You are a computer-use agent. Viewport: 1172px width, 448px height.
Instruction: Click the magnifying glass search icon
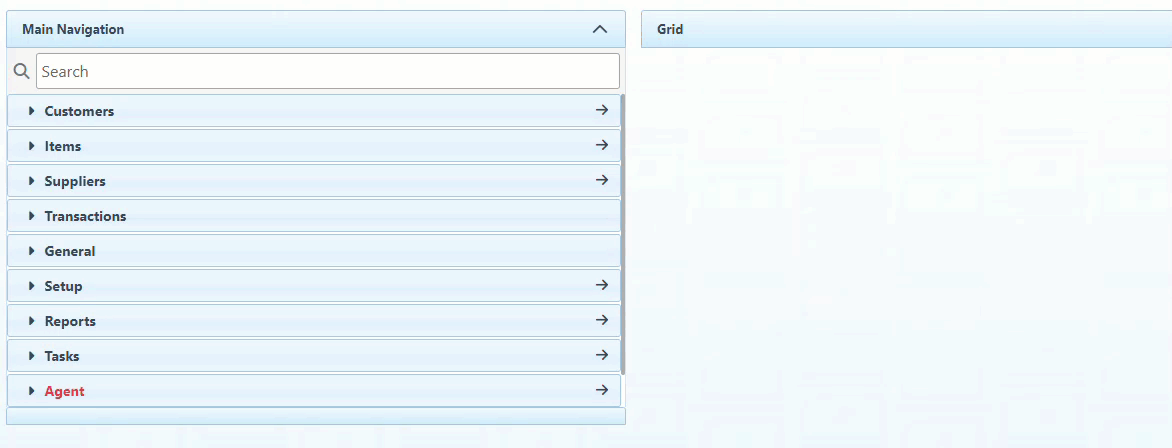[21, 71]
